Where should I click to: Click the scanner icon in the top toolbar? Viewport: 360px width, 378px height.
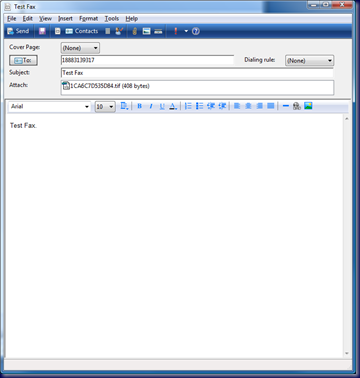158,31
